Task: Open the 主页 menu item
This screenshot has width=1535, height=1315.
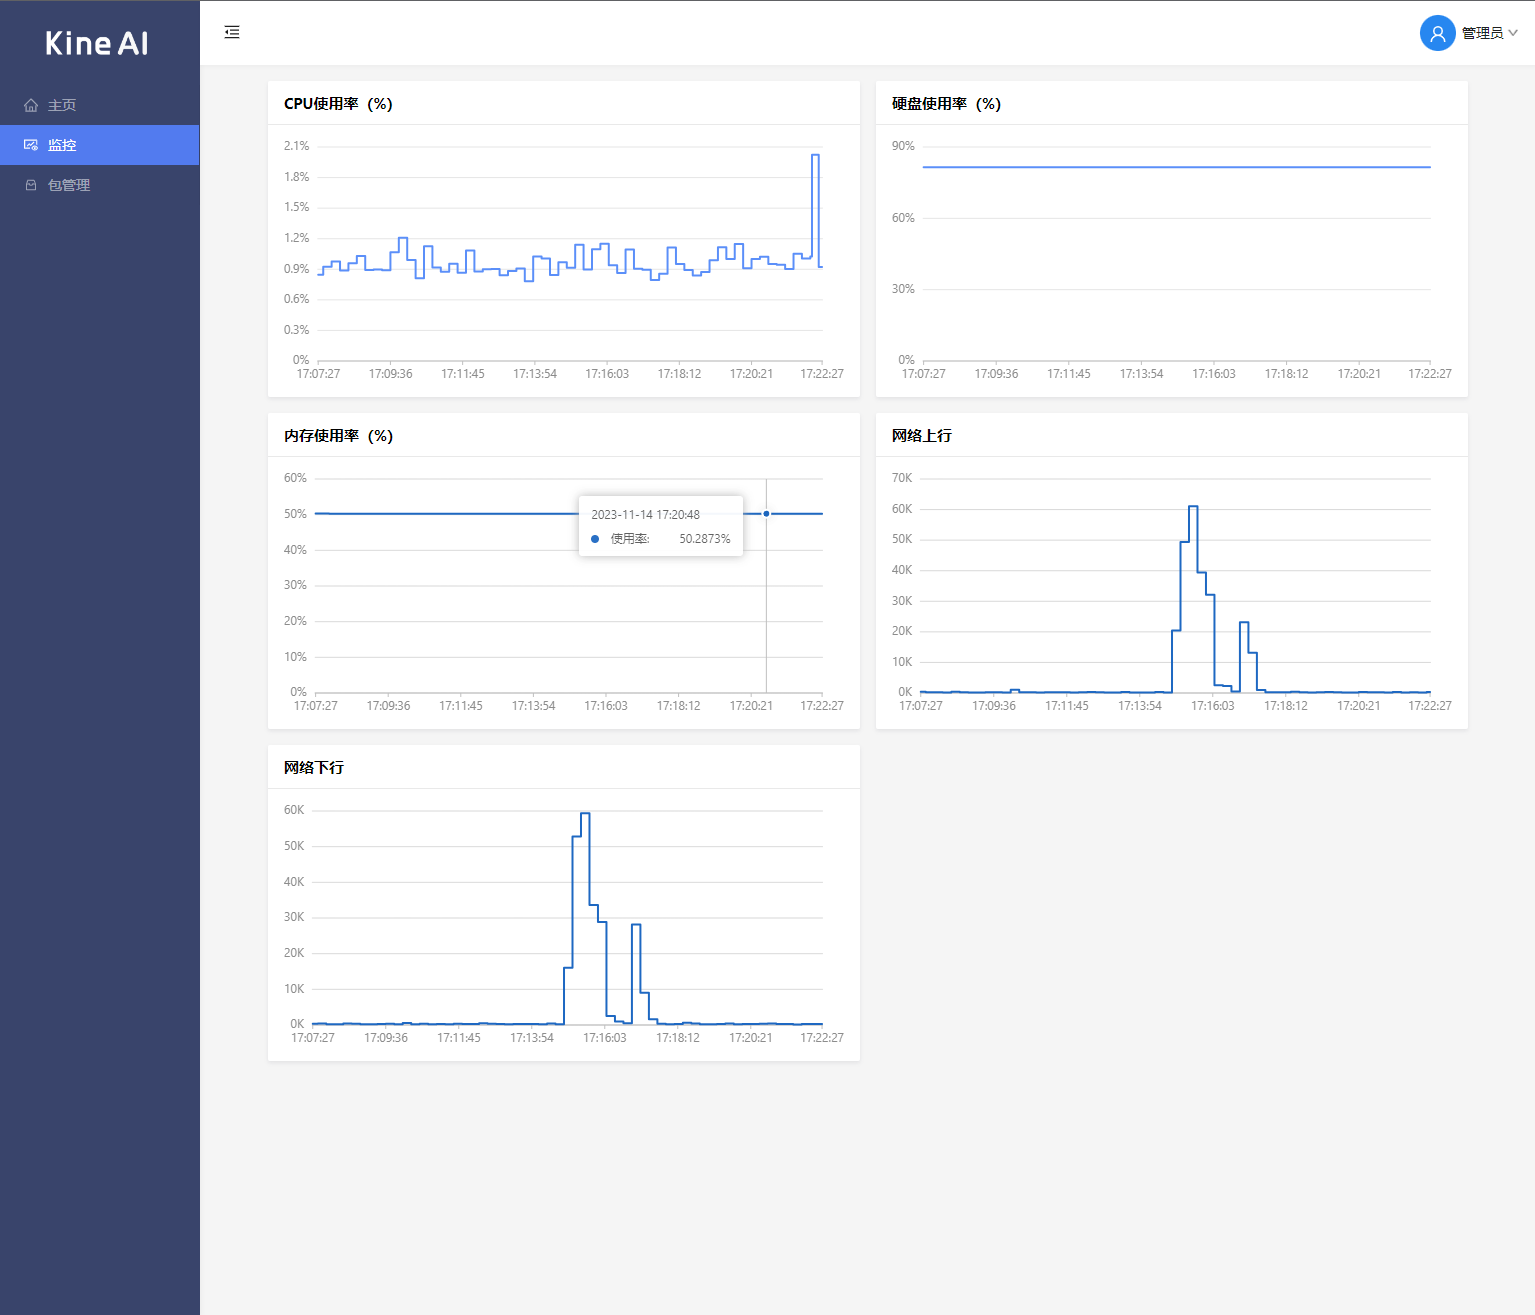Action: coord(100,105)
